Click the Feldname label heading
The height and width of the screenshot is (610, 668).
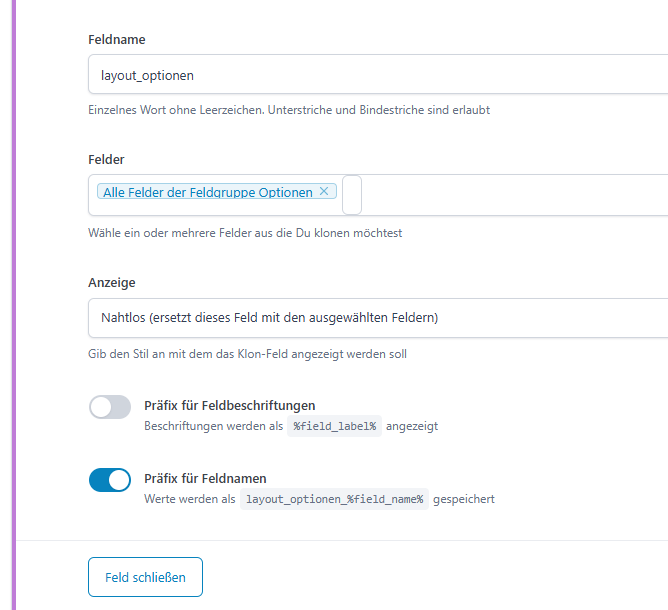[117, 40]
